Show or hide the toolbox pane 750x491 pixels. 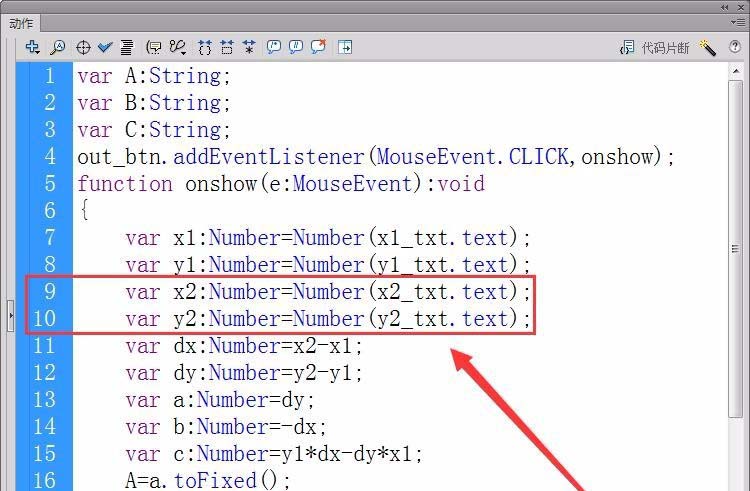tap(345, 47)
